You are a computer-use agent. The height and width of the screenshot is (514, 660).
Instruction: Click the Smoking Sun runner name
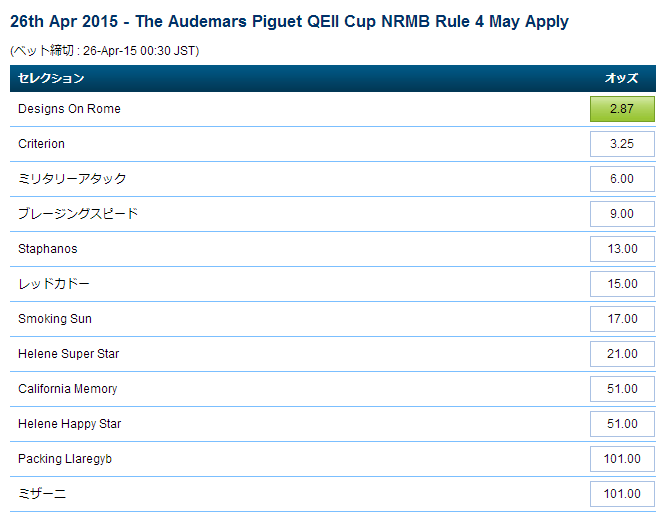[56, 319]
